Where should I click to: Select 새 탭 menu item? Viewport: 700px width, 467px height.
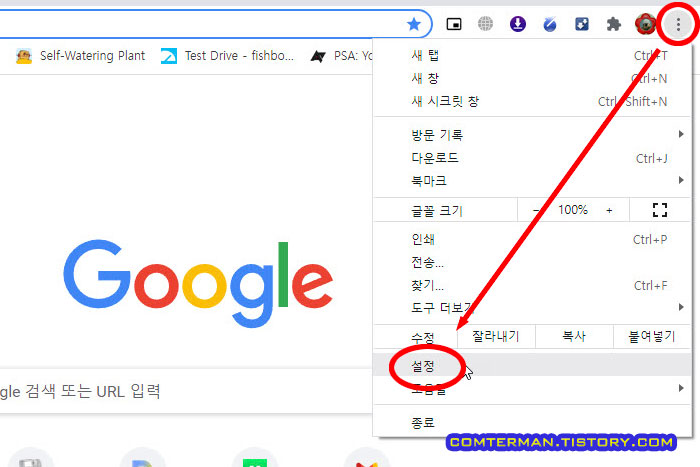(532, 55)
